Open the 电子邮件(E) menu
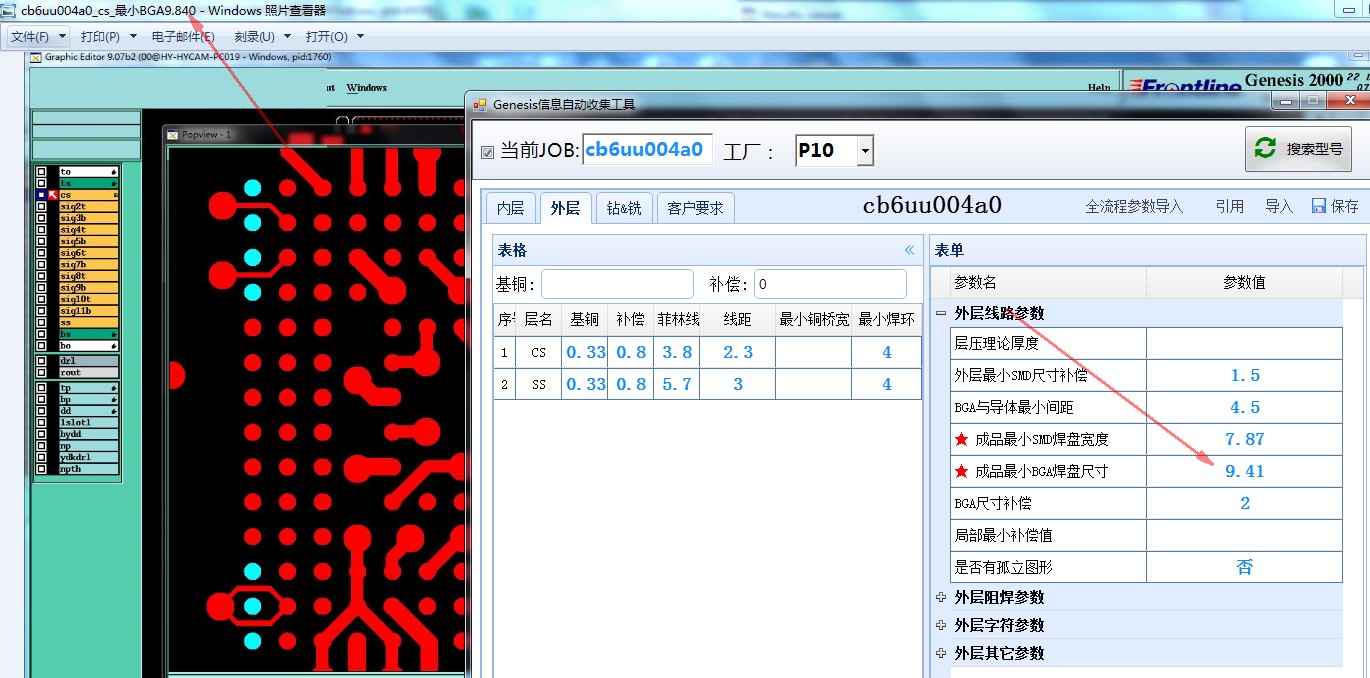1370x678 pixels. coord(183,36)
